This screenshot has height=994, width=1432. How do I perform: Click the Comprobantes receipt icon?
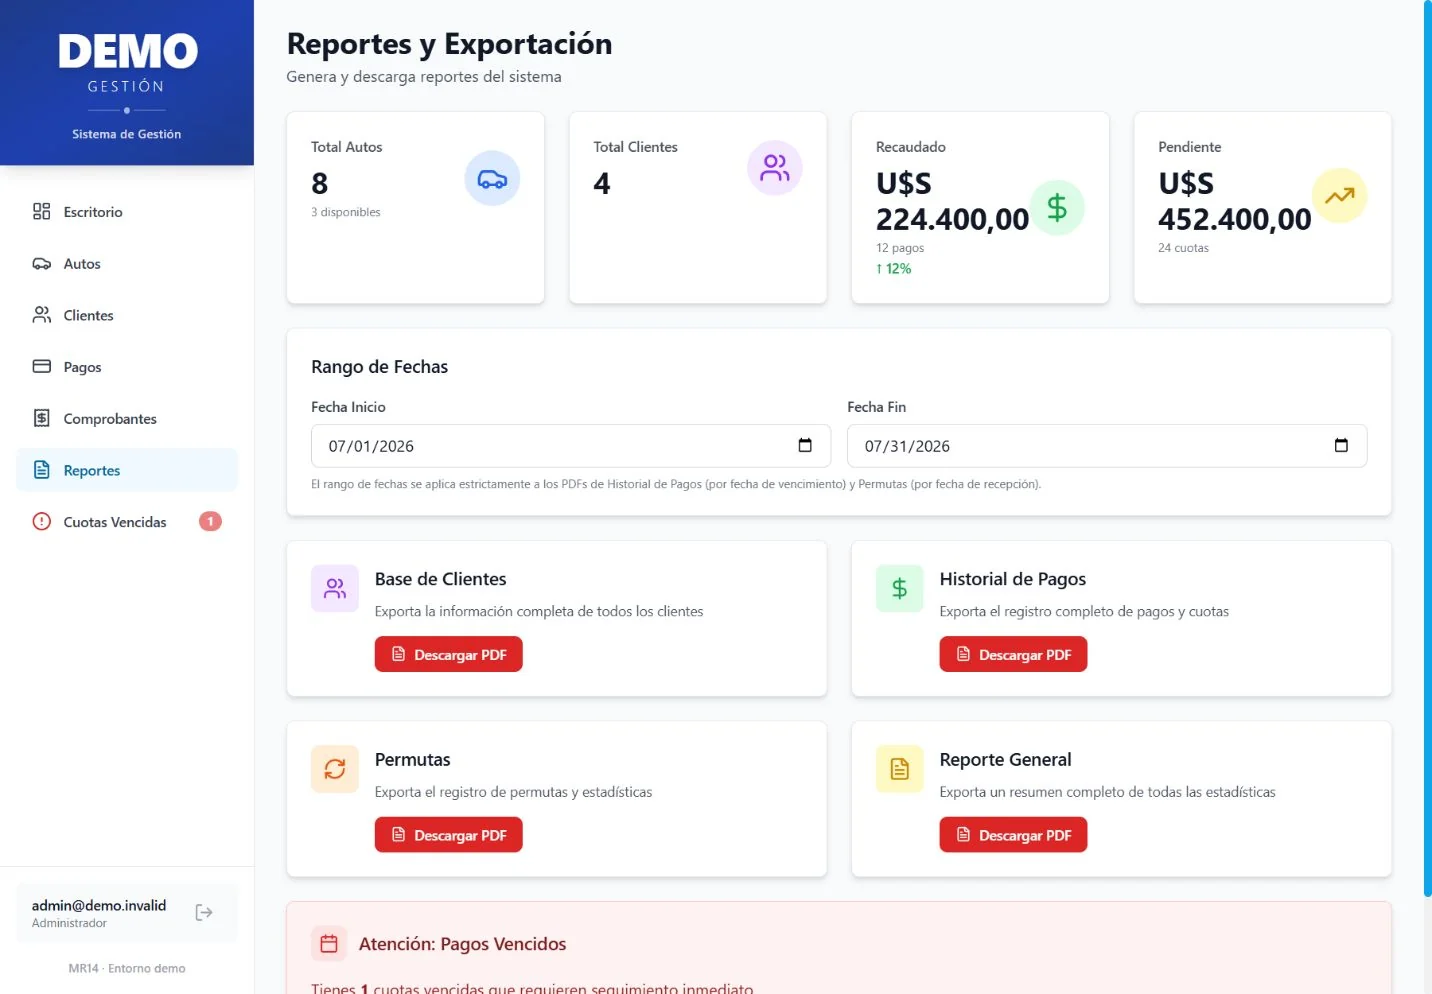[41, 418]
